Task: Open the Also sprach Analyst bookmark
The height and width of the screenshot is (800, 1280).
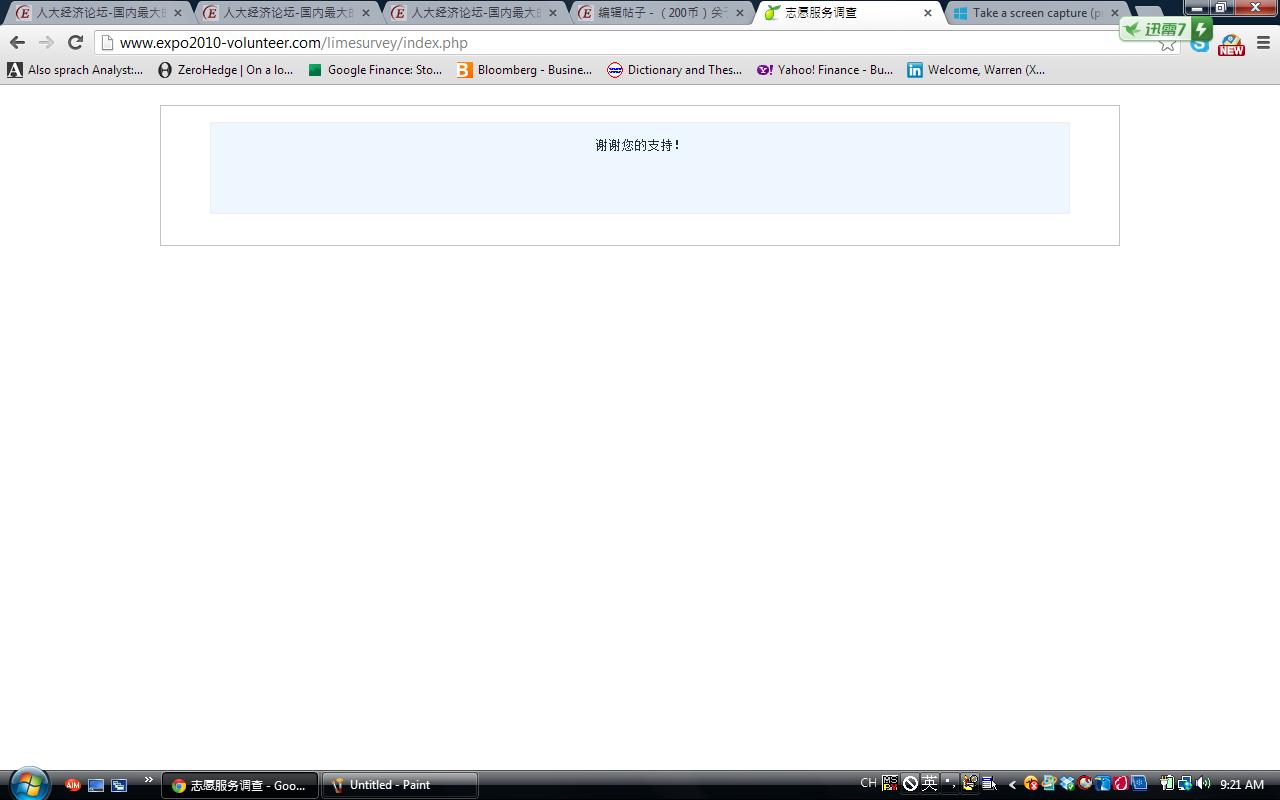Action: point(75,70)
